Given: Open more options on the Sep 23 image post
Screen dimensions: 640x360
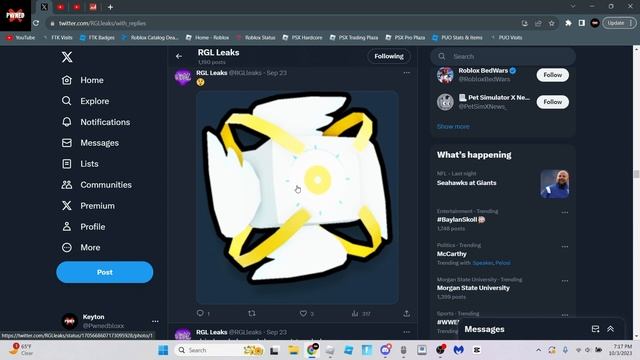Looking at the screenshot, I should (407, 73).
